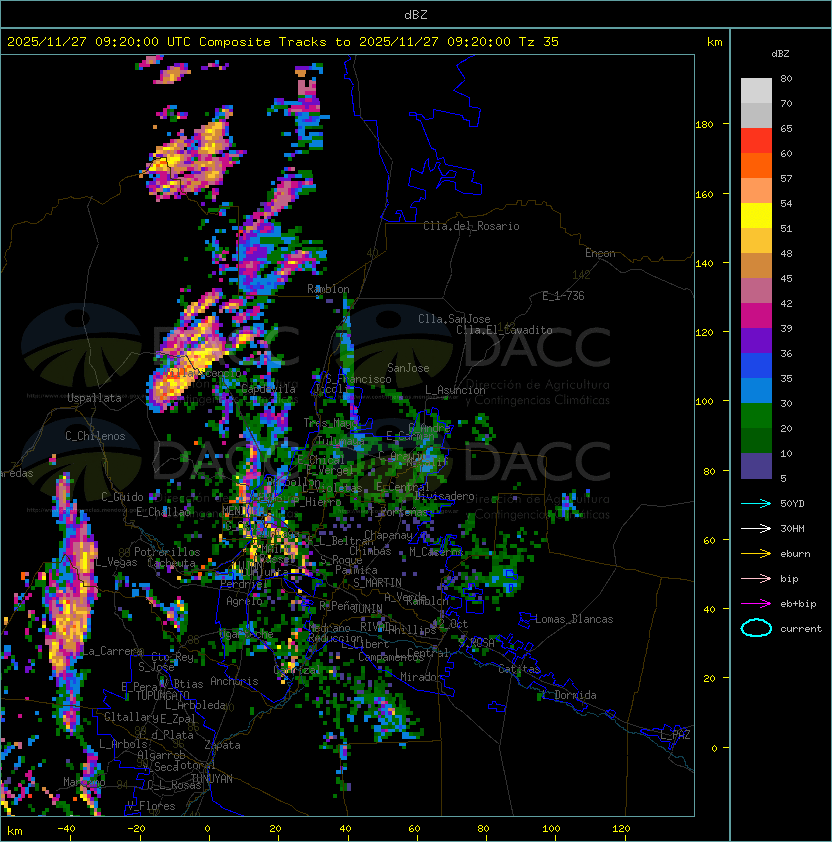
Task: Click the 'TUNUYAN' place label
Action: (x=212, y=779)
